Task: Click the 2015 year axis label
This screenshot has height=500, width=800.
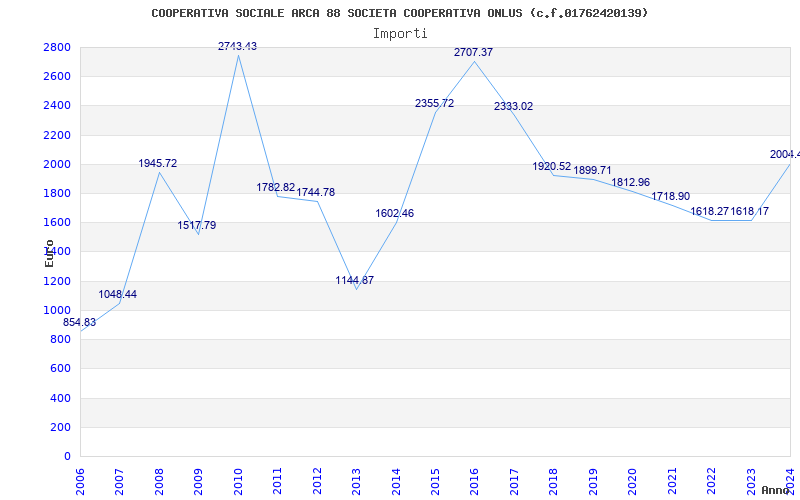Action: point(435,482)
